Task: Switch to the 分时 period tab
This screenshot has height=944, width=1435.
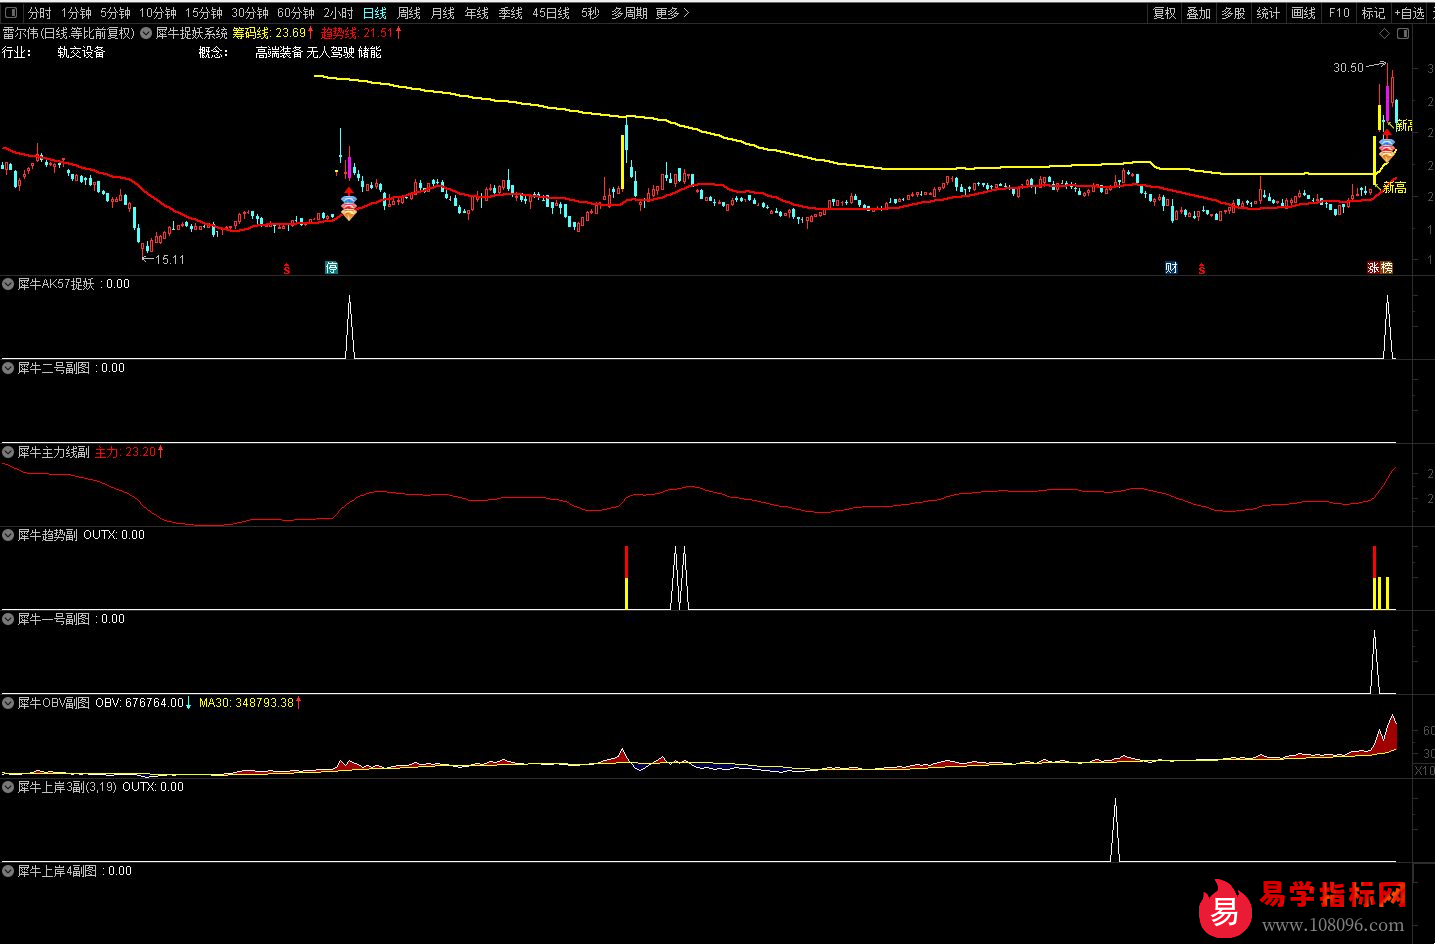Action: click(x=39, y=13)
